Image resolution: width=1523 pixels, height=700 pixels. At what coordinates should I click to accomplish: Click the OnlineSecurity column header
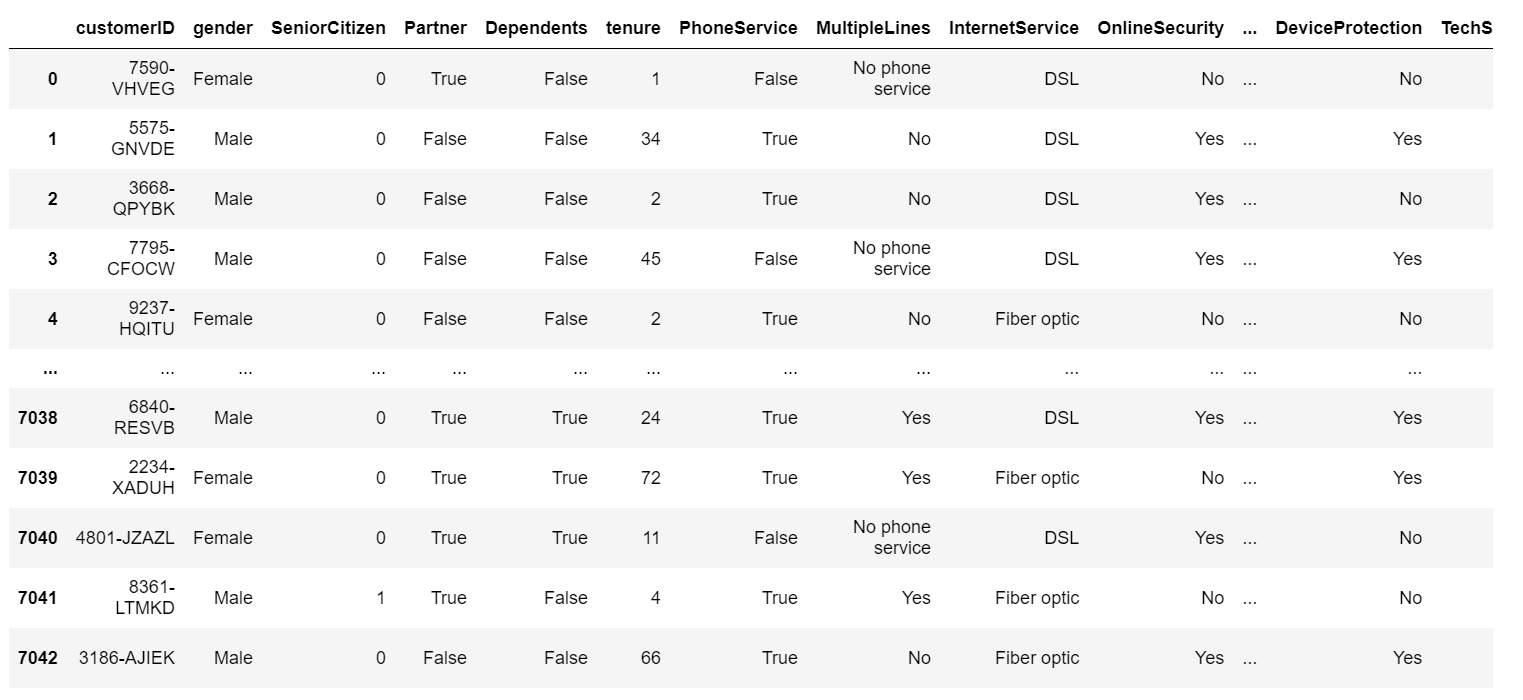pos(1160,28)
